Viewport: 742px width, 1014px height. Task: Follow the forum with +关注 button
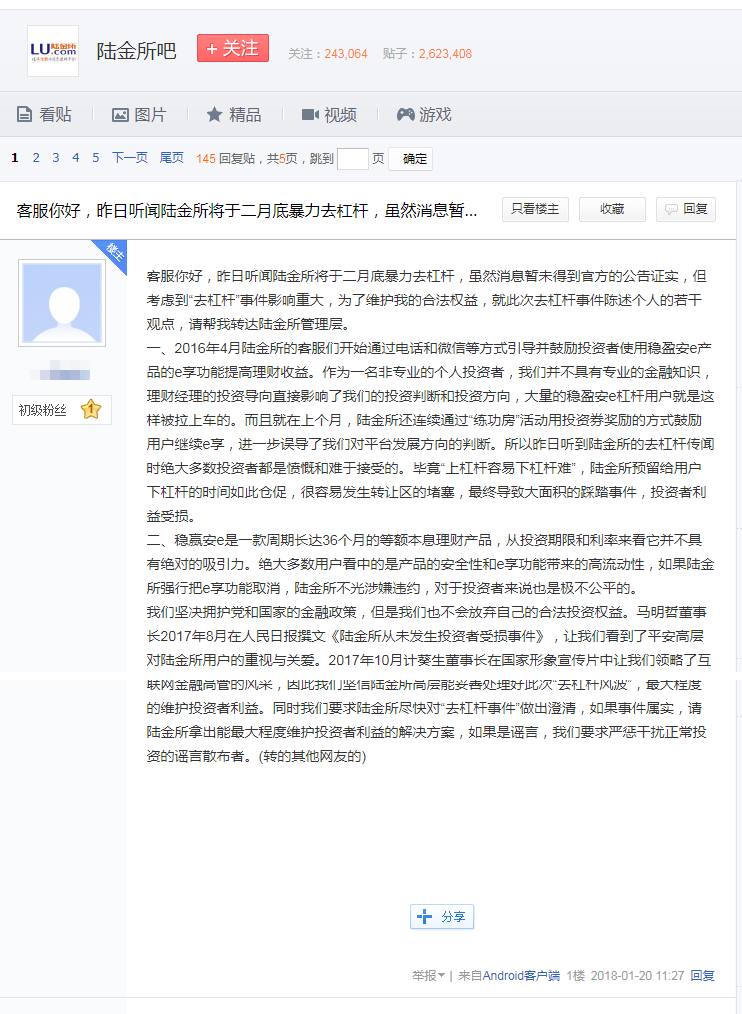pos(233,49)
